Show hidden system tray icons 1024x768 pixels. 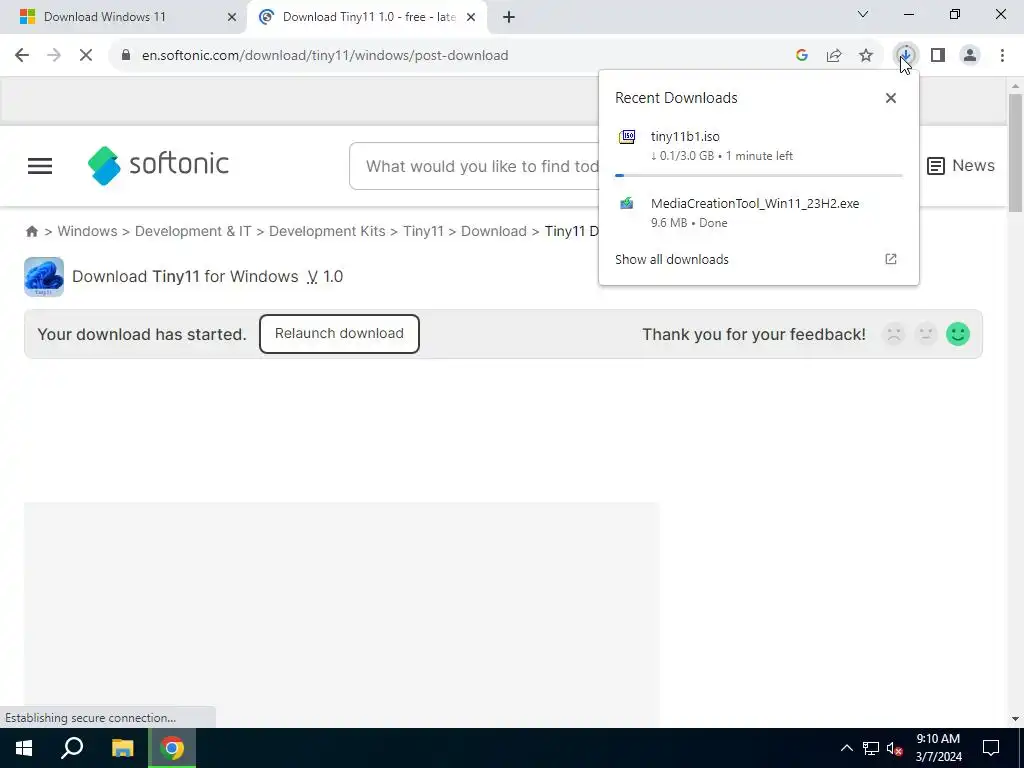[846, 748]
